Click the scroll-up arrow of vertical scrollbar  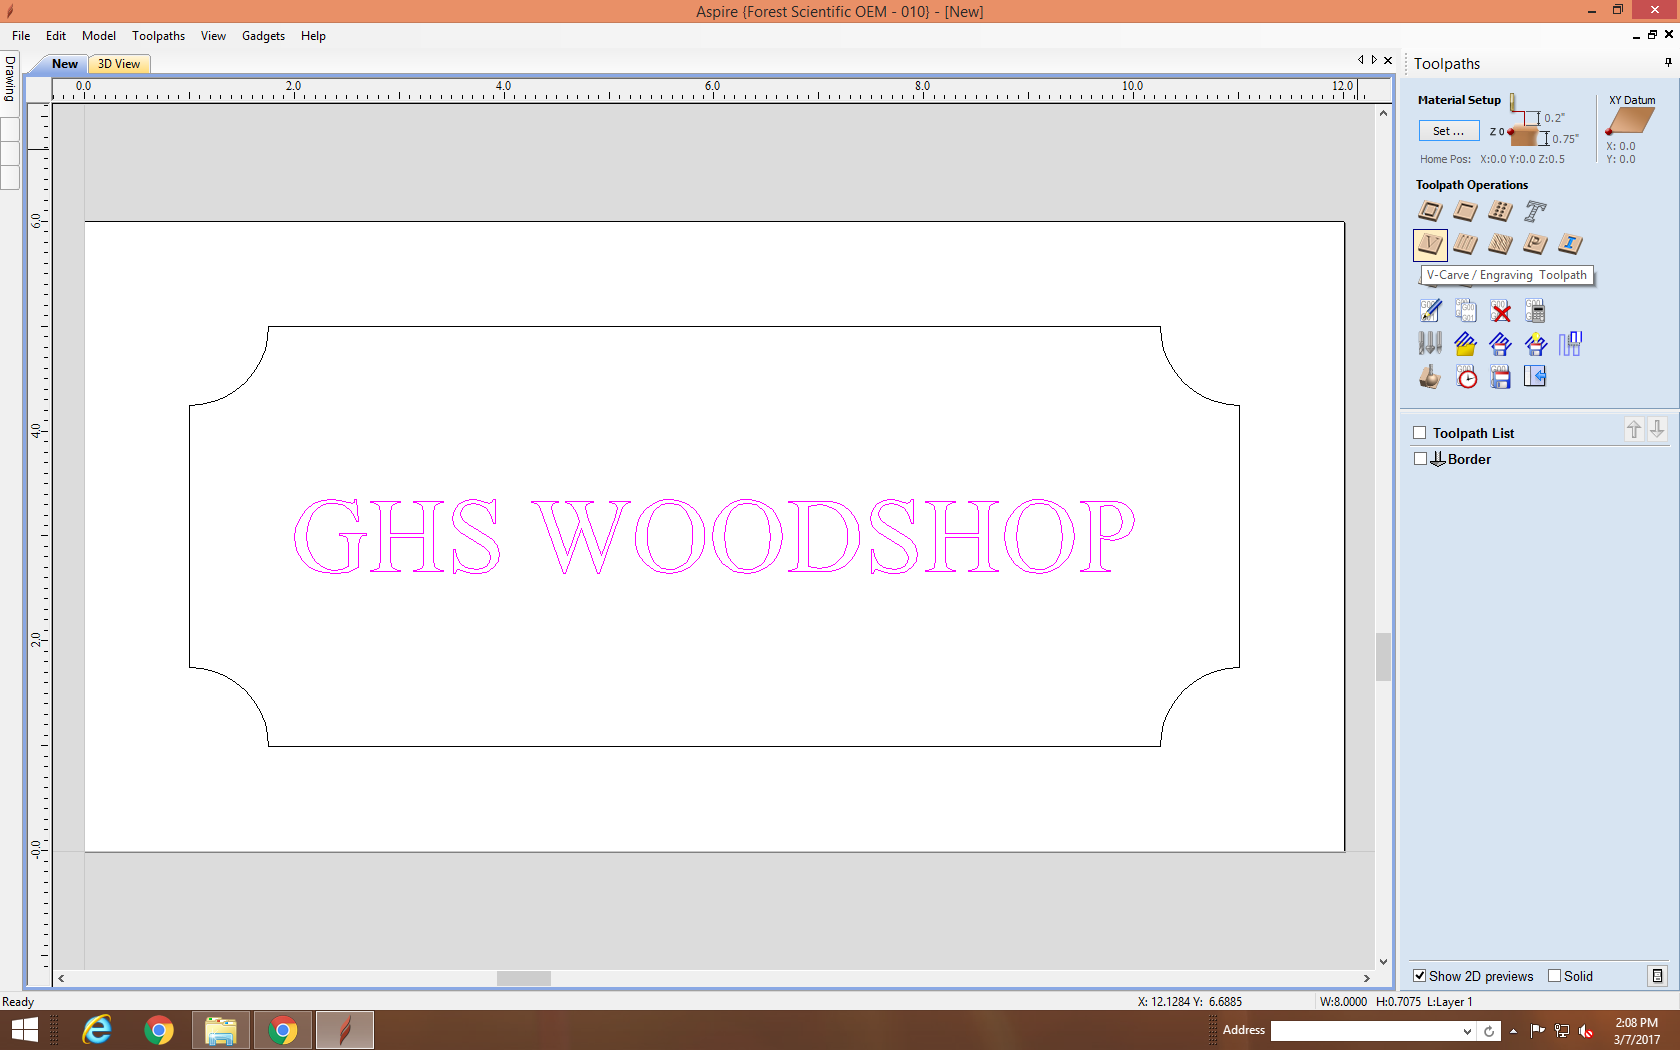1383,113
